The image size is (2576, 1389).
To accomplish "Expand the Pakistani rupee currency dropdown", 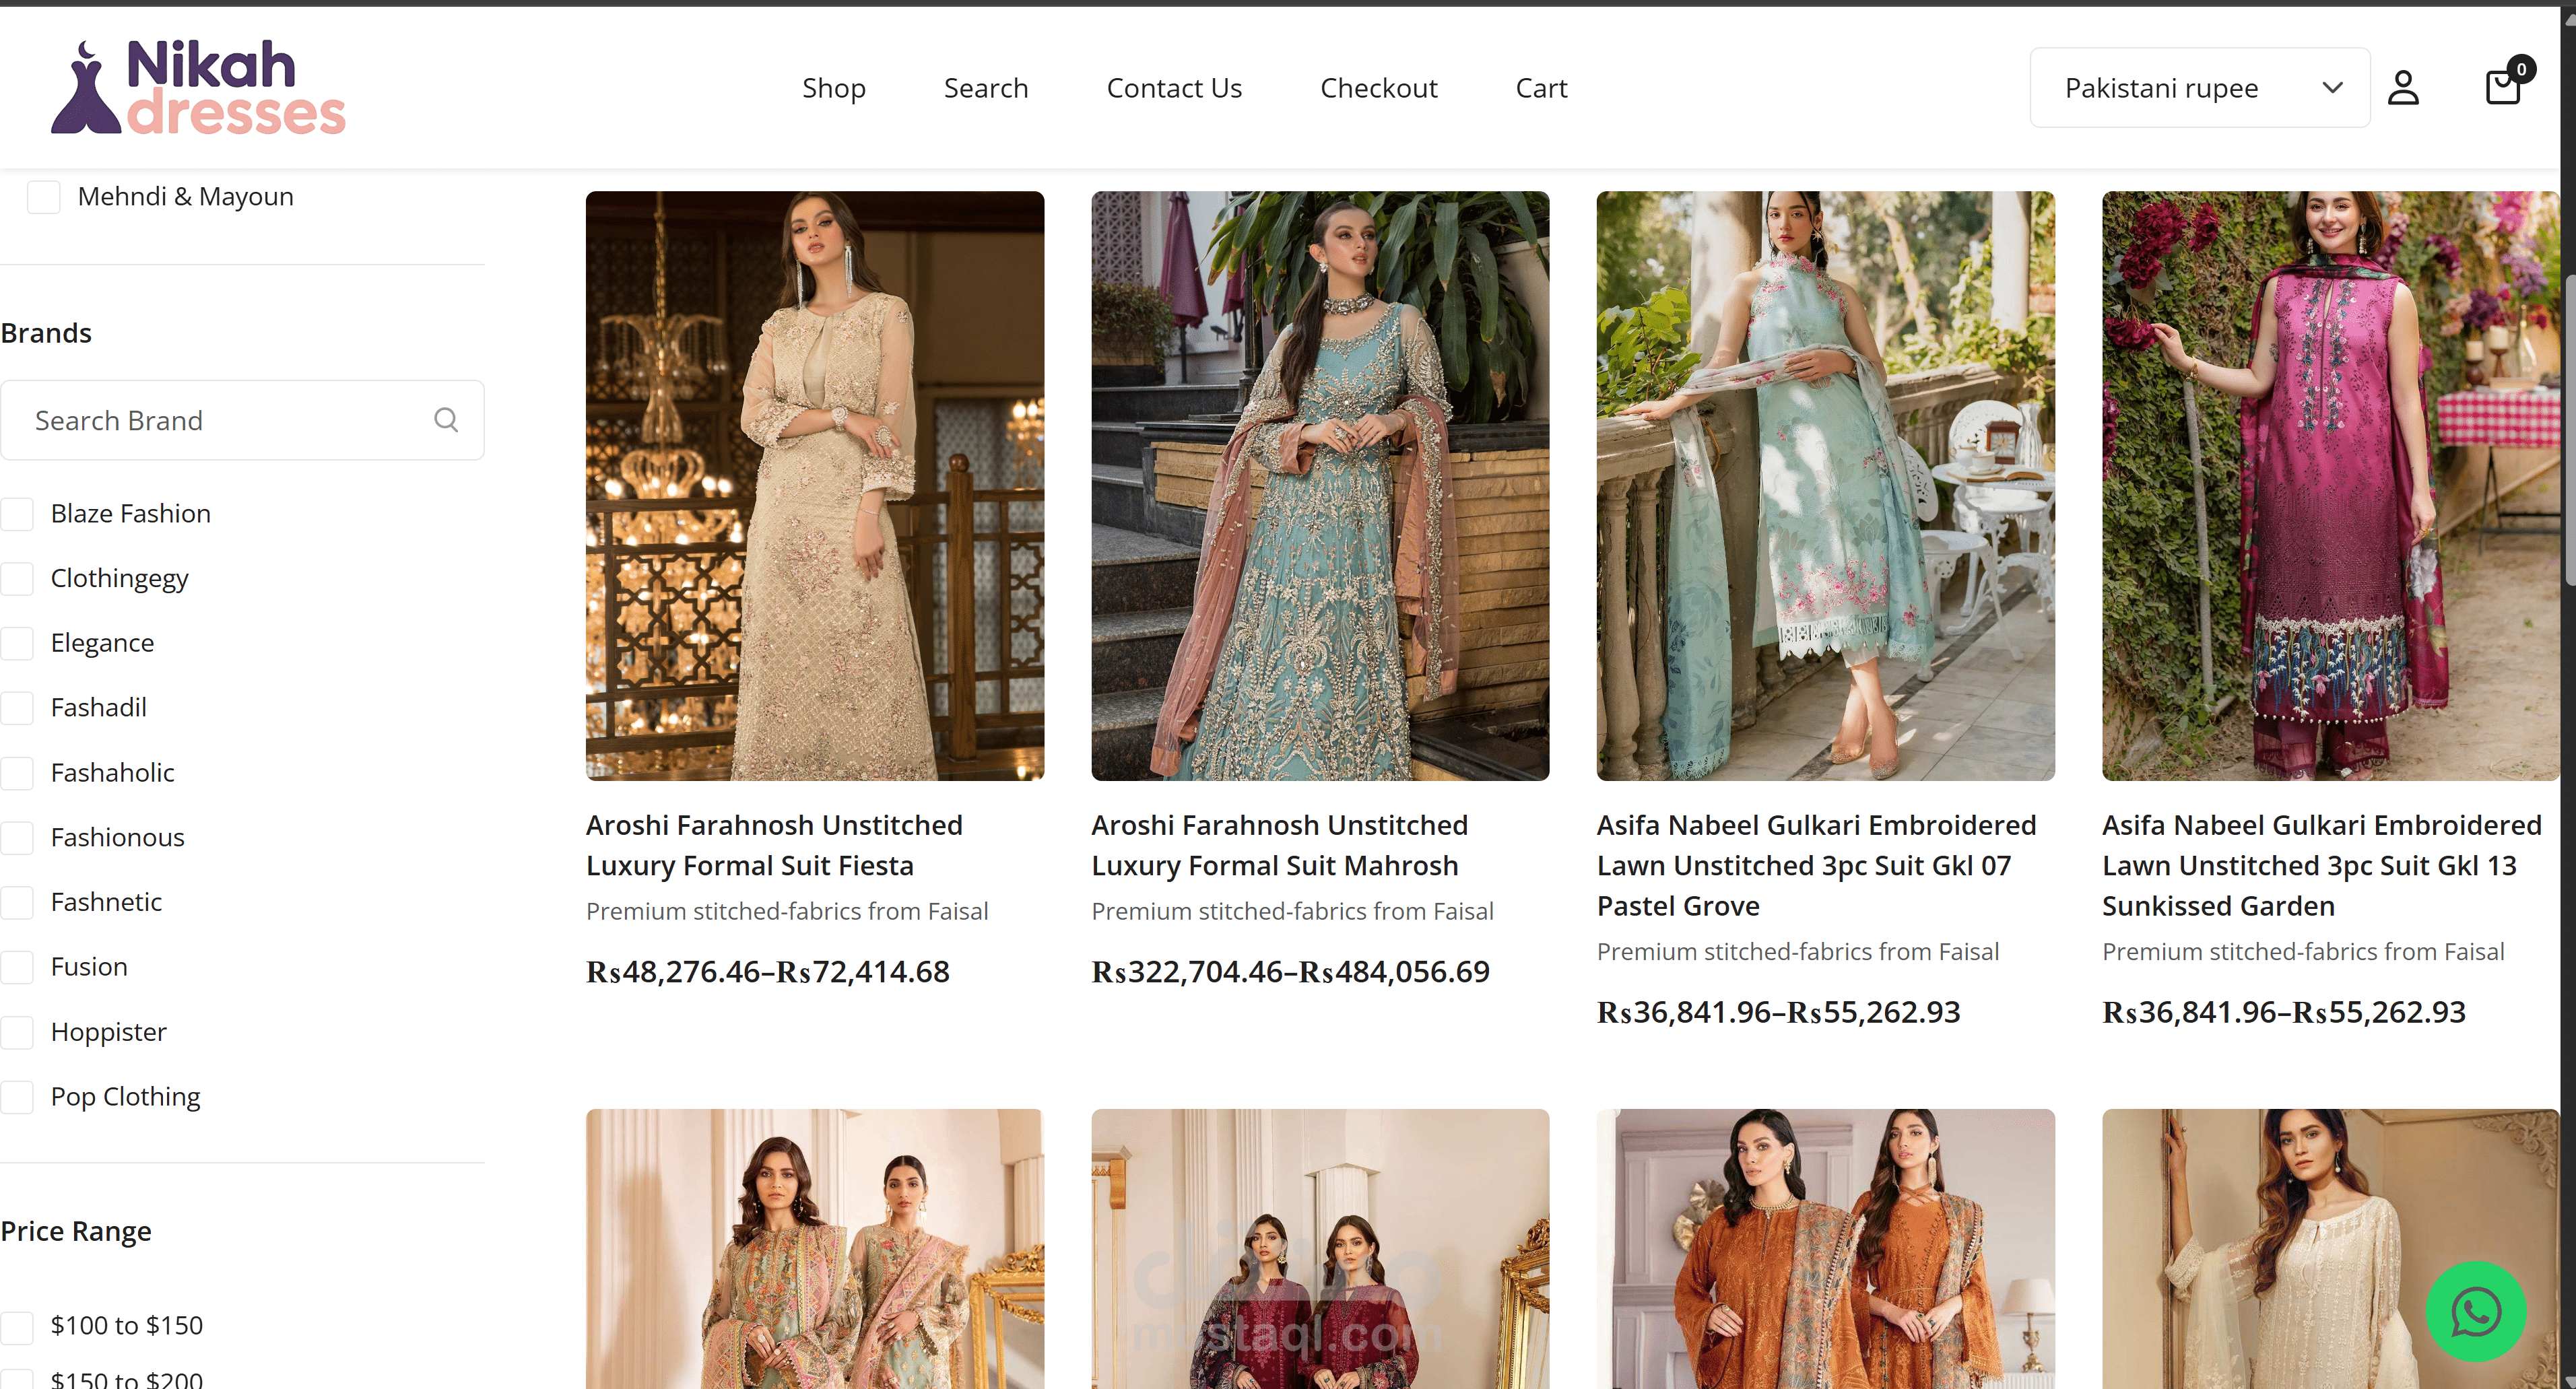I will click(x=2199, y=88).
